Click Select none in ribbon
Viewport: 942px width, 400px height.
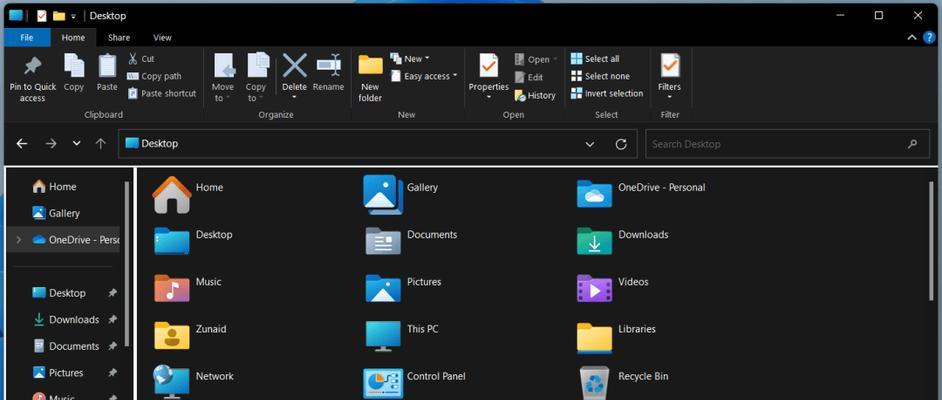click(600, 76)
